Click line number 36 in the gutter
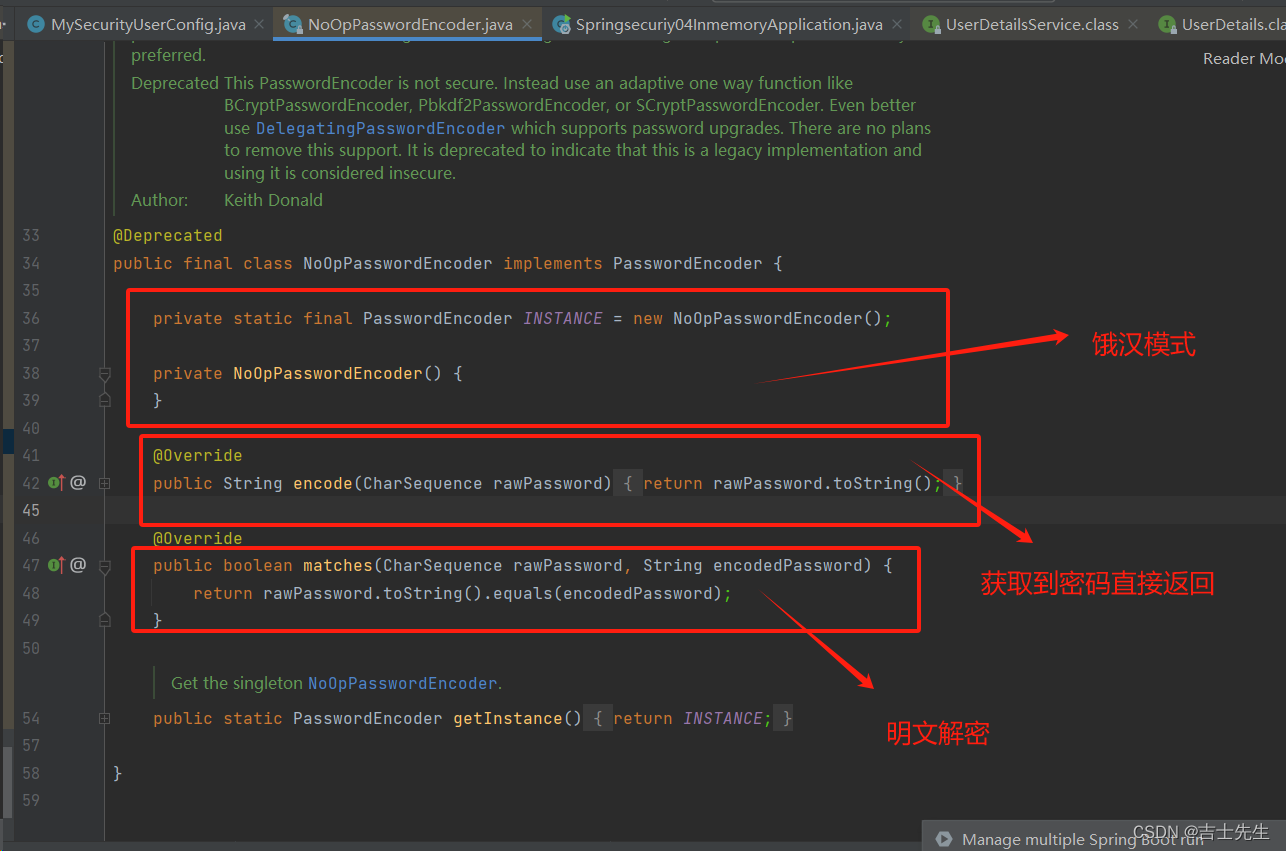The width and height of the screenshot is (1286, 851). 31,319
